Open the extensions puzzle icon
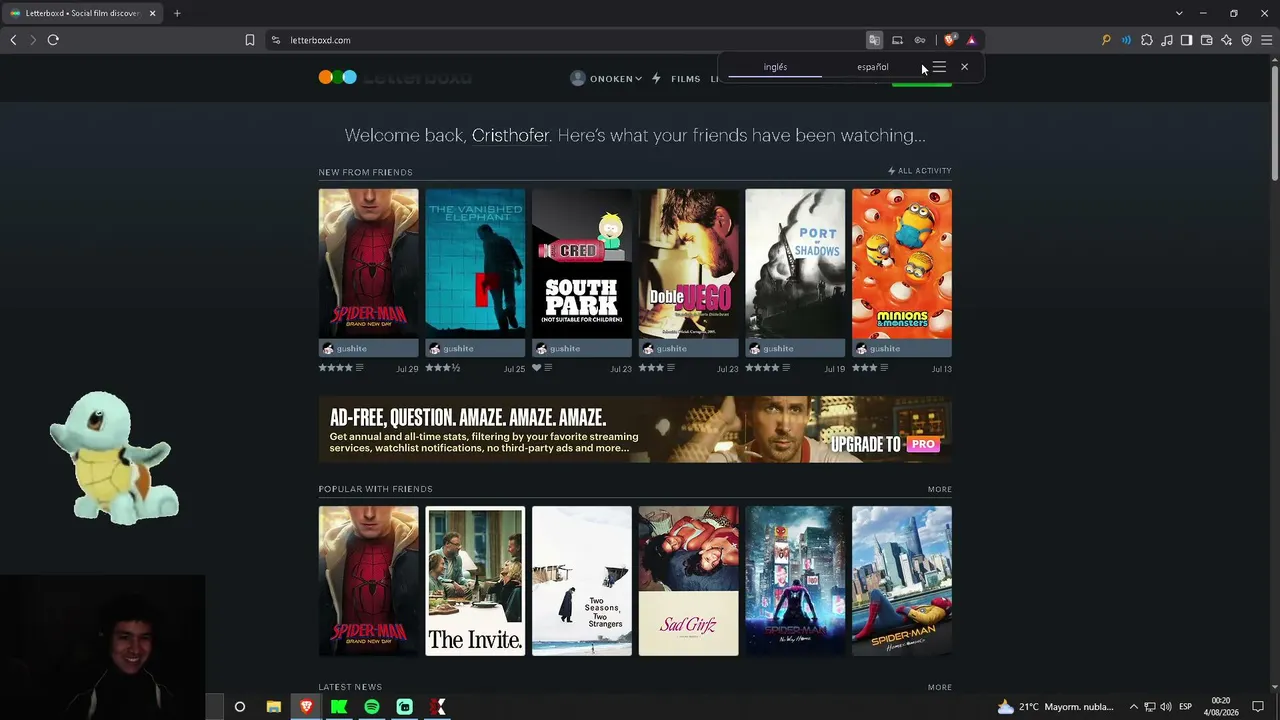This screenshot has height=720, width=1280. (1147, 40)
